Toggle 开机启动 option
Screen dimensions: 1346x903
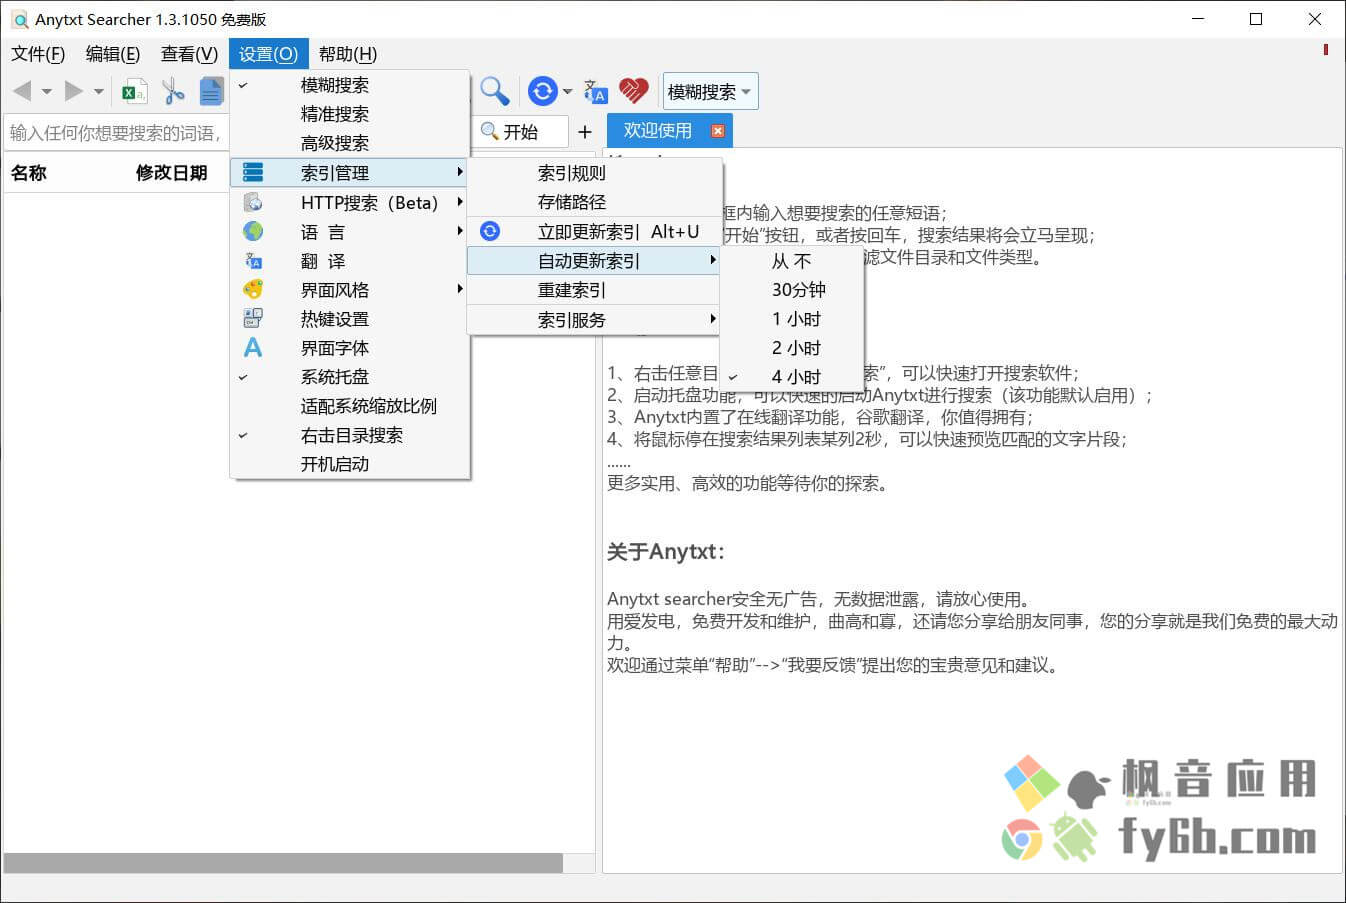click(x=350, y=464)
